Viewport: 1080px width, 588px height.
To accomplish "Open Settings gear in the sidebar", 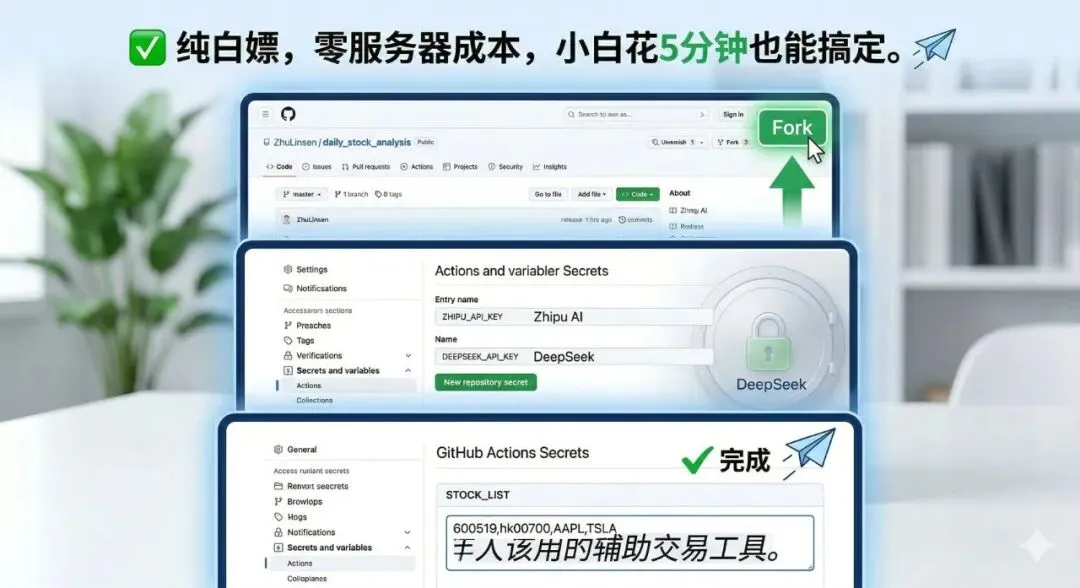I will tap(306, 269).
